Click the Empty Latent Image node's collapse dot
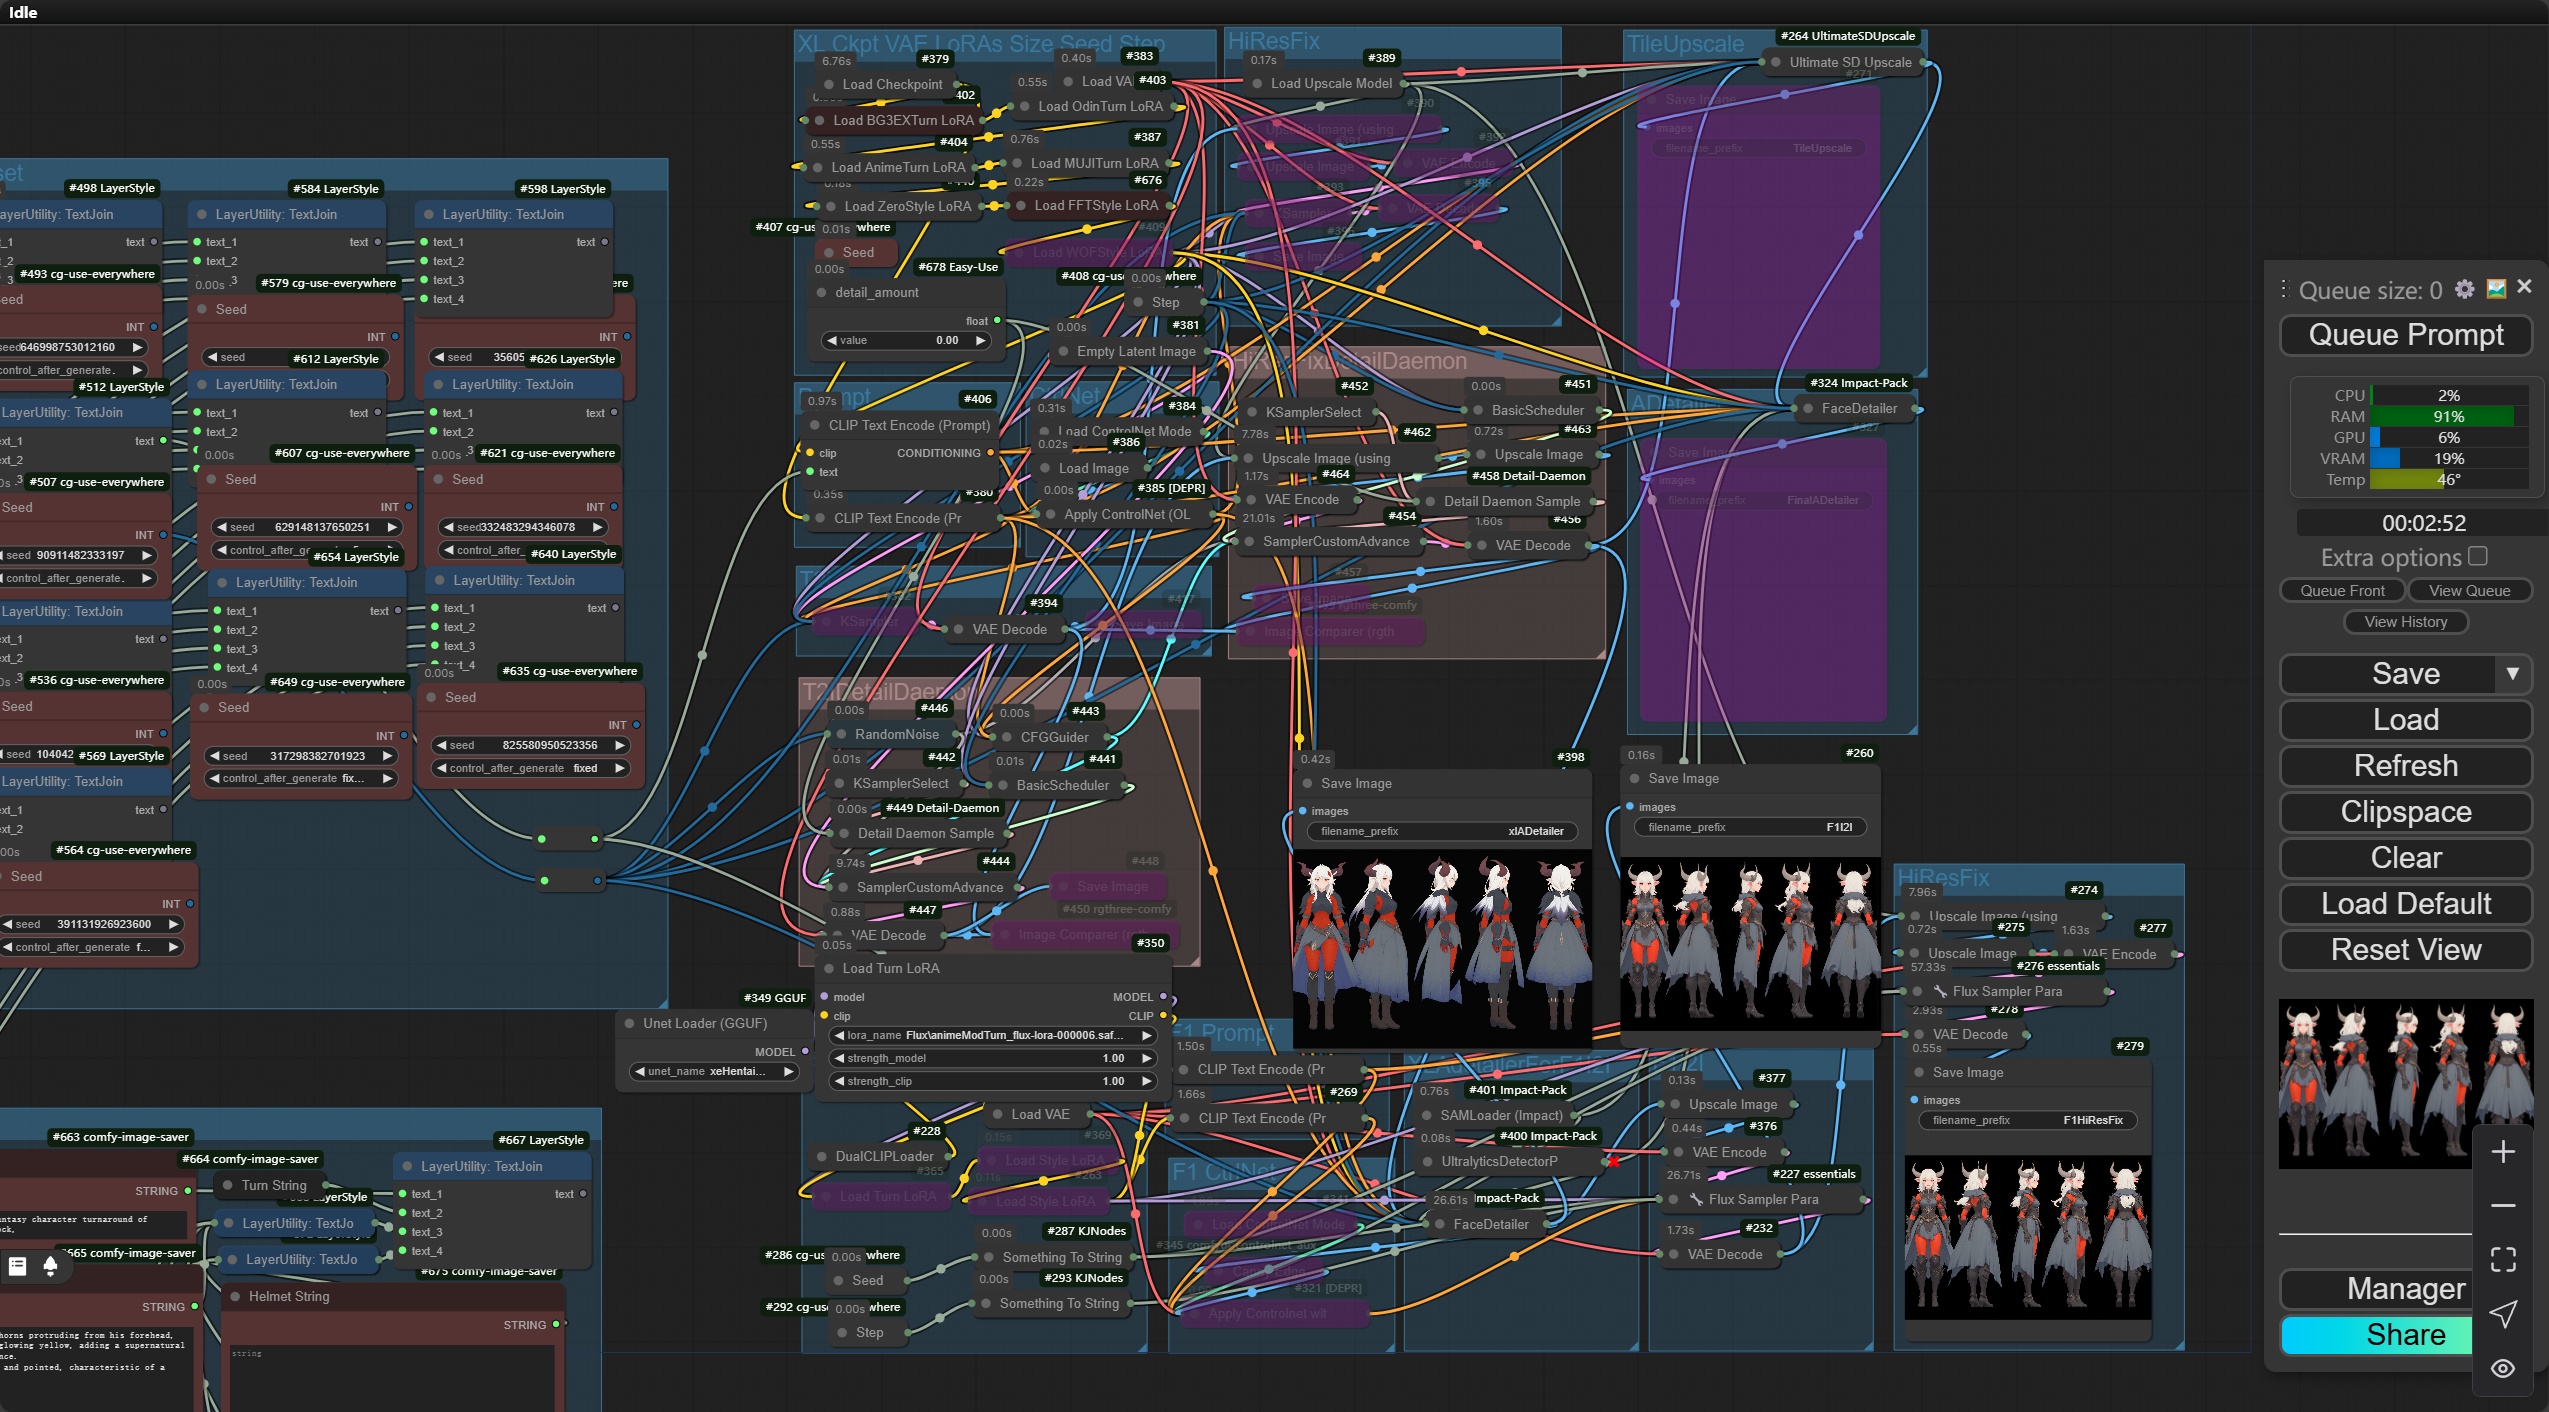 pyautogui.click(x=1063, y=352)
